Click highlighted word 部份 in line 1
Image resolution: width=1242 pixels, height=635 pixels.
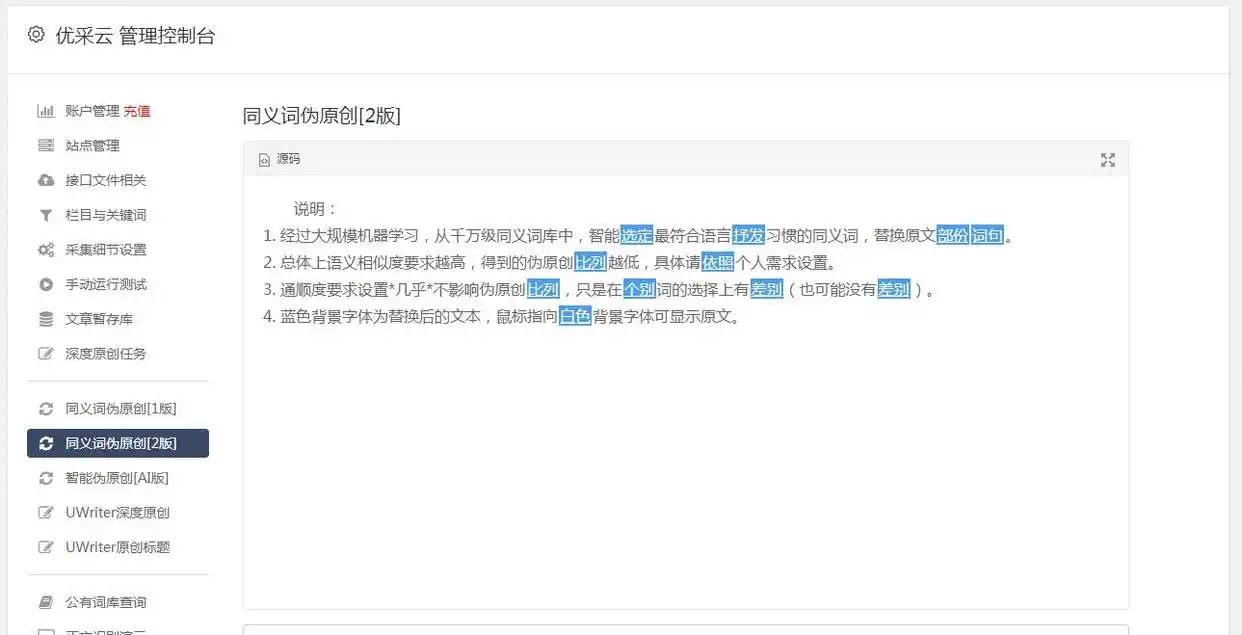(x=953, y=236)
